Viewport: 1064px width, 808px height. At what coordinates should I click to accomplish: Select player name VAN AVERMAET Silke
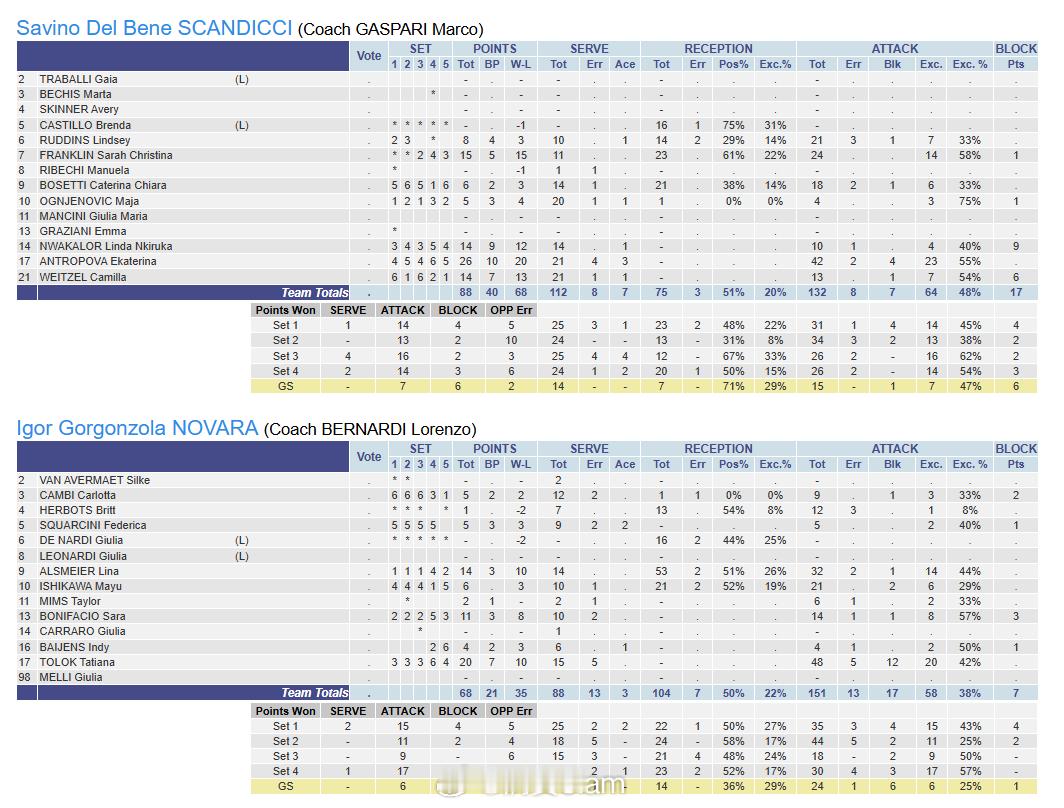(x=94, y=480)
